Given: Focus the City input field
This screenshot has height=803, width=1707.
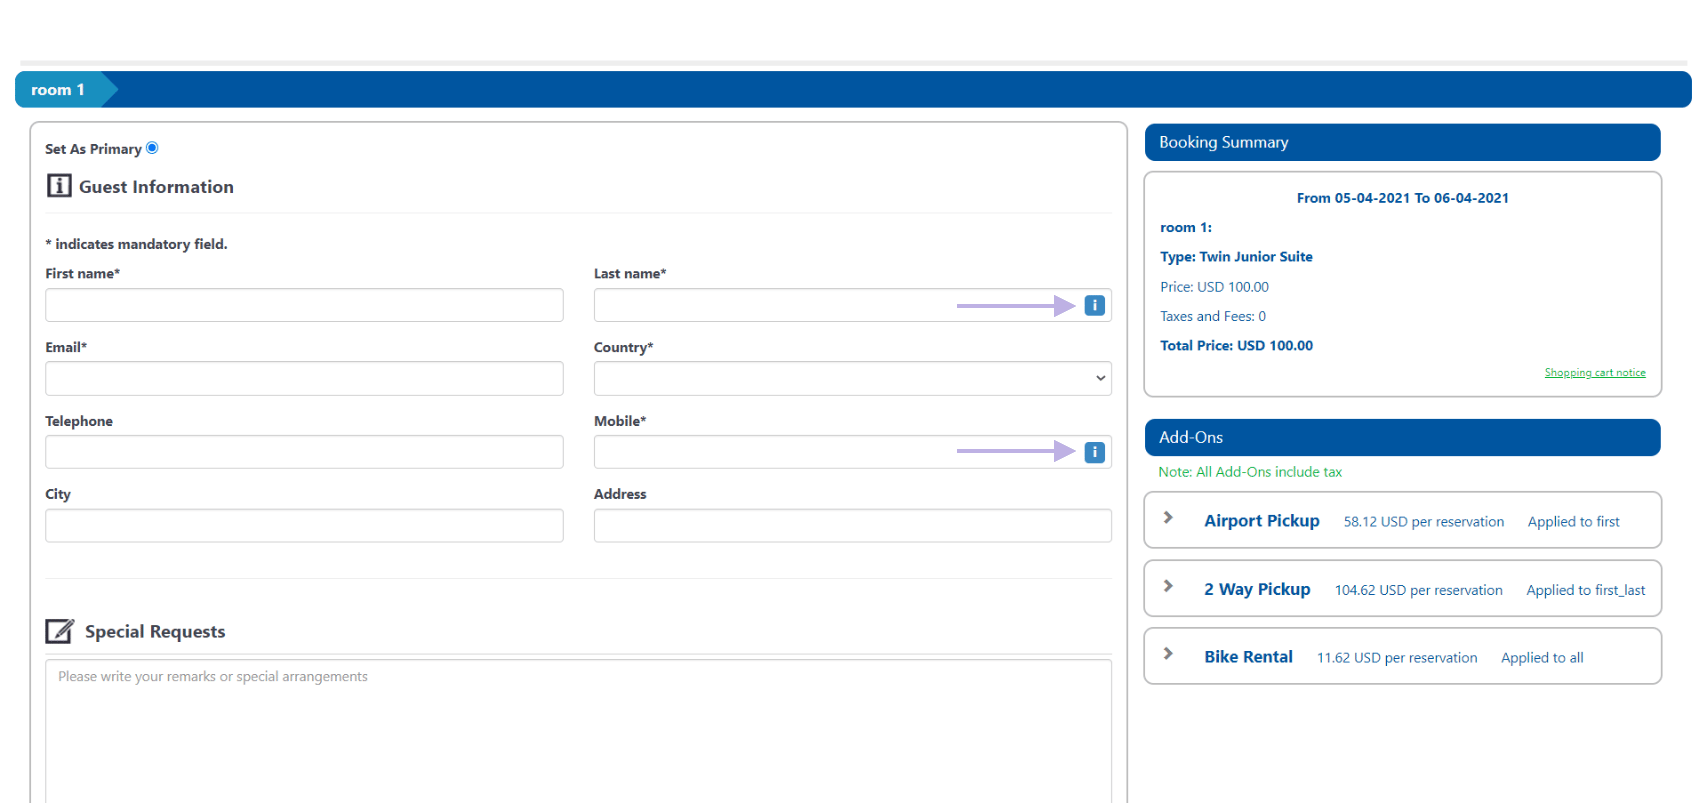Looking at the screenshot, I should pyautogui.click(x=304, y=526).
